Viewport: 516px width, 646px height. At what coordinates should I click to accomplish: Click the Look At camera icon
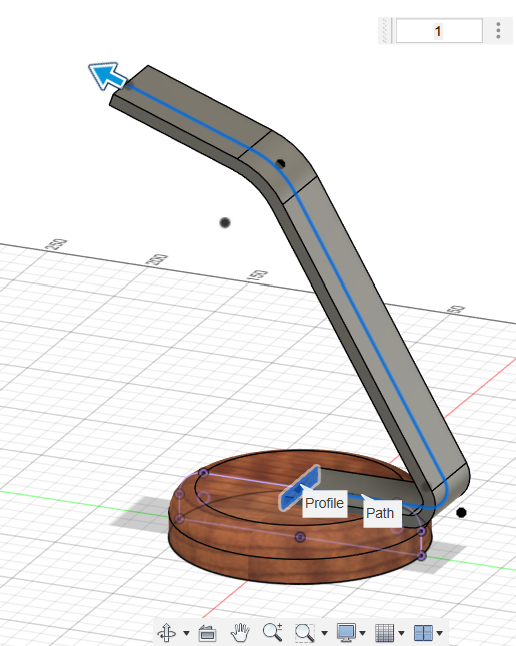click(207, 633)
